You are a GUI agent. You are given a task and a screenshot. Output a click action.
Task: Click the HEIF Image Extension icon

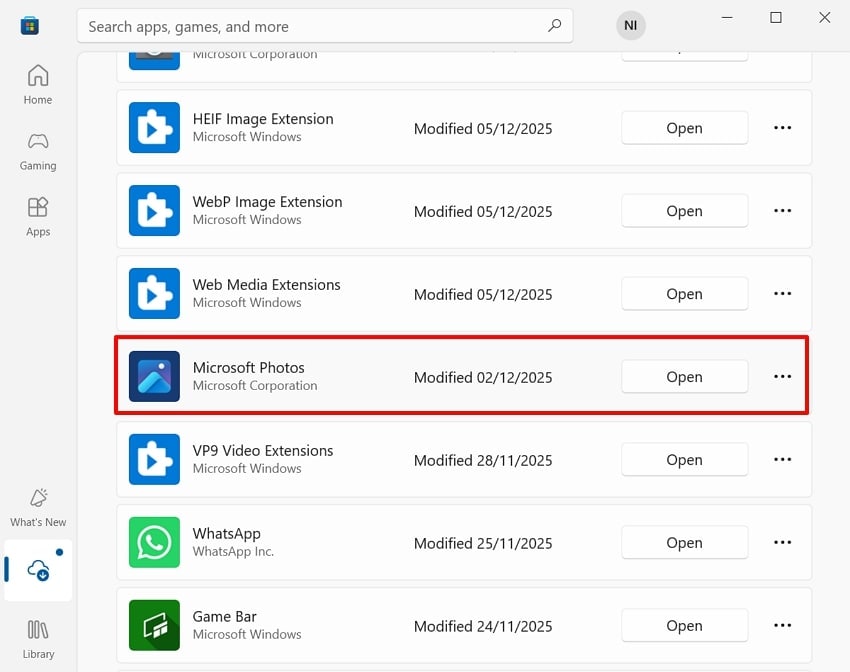[x=154, y=128]
